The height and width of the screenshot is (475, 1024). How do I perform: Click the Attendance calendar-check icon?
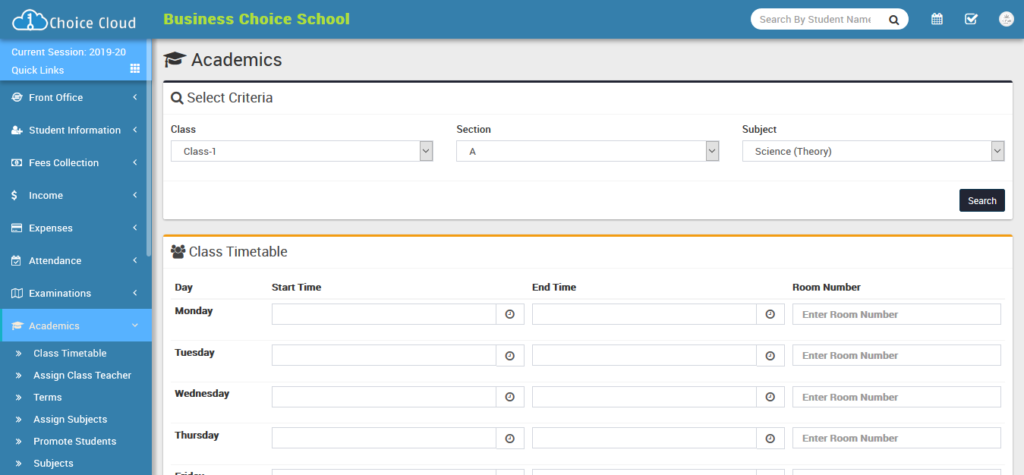(x=16, y=261)
